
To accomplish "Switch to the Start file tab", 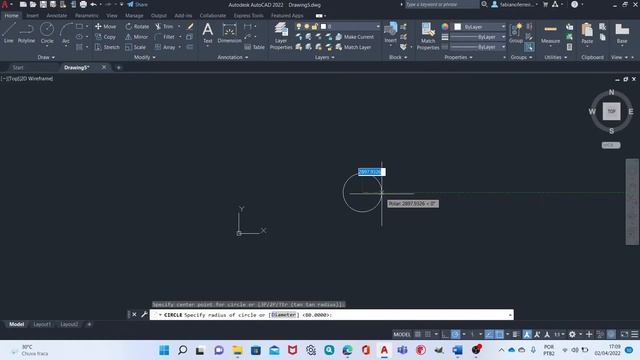I will pyautogui.click(x=18, y=67).
